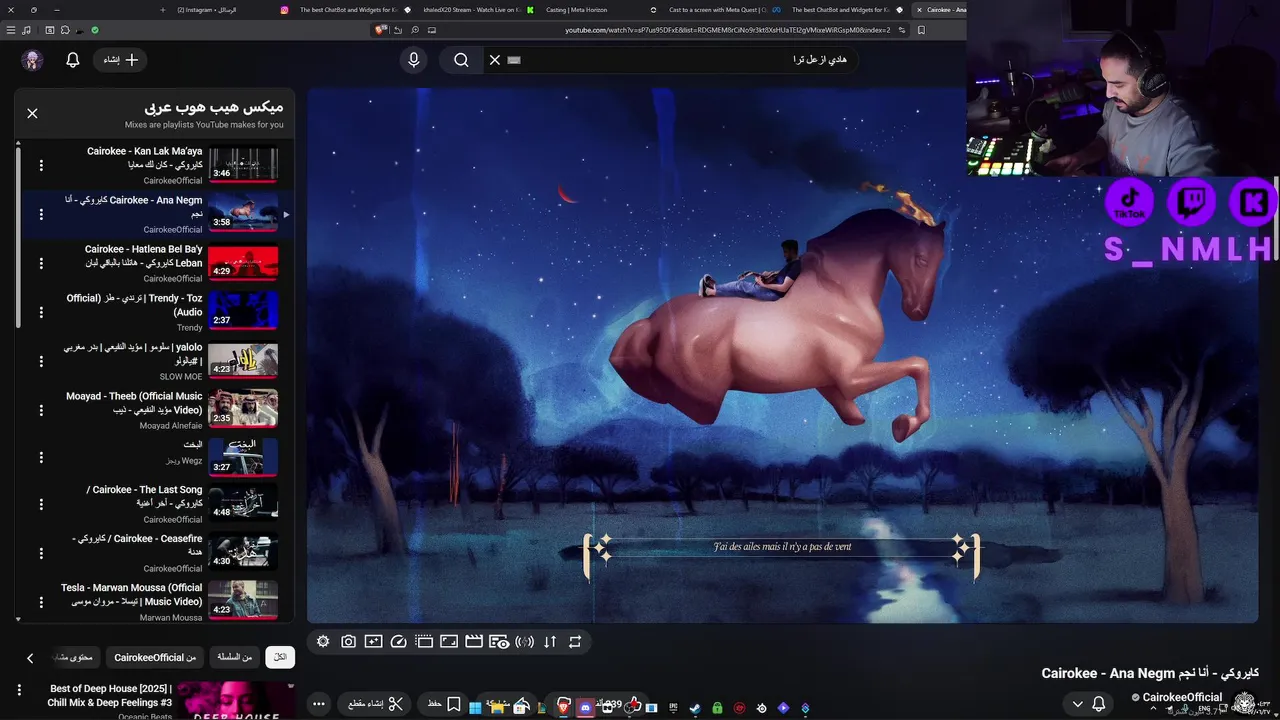Open options menu for Cairokee - Ana Negm
Viewport: 1280px width, 720px height.
41,214
